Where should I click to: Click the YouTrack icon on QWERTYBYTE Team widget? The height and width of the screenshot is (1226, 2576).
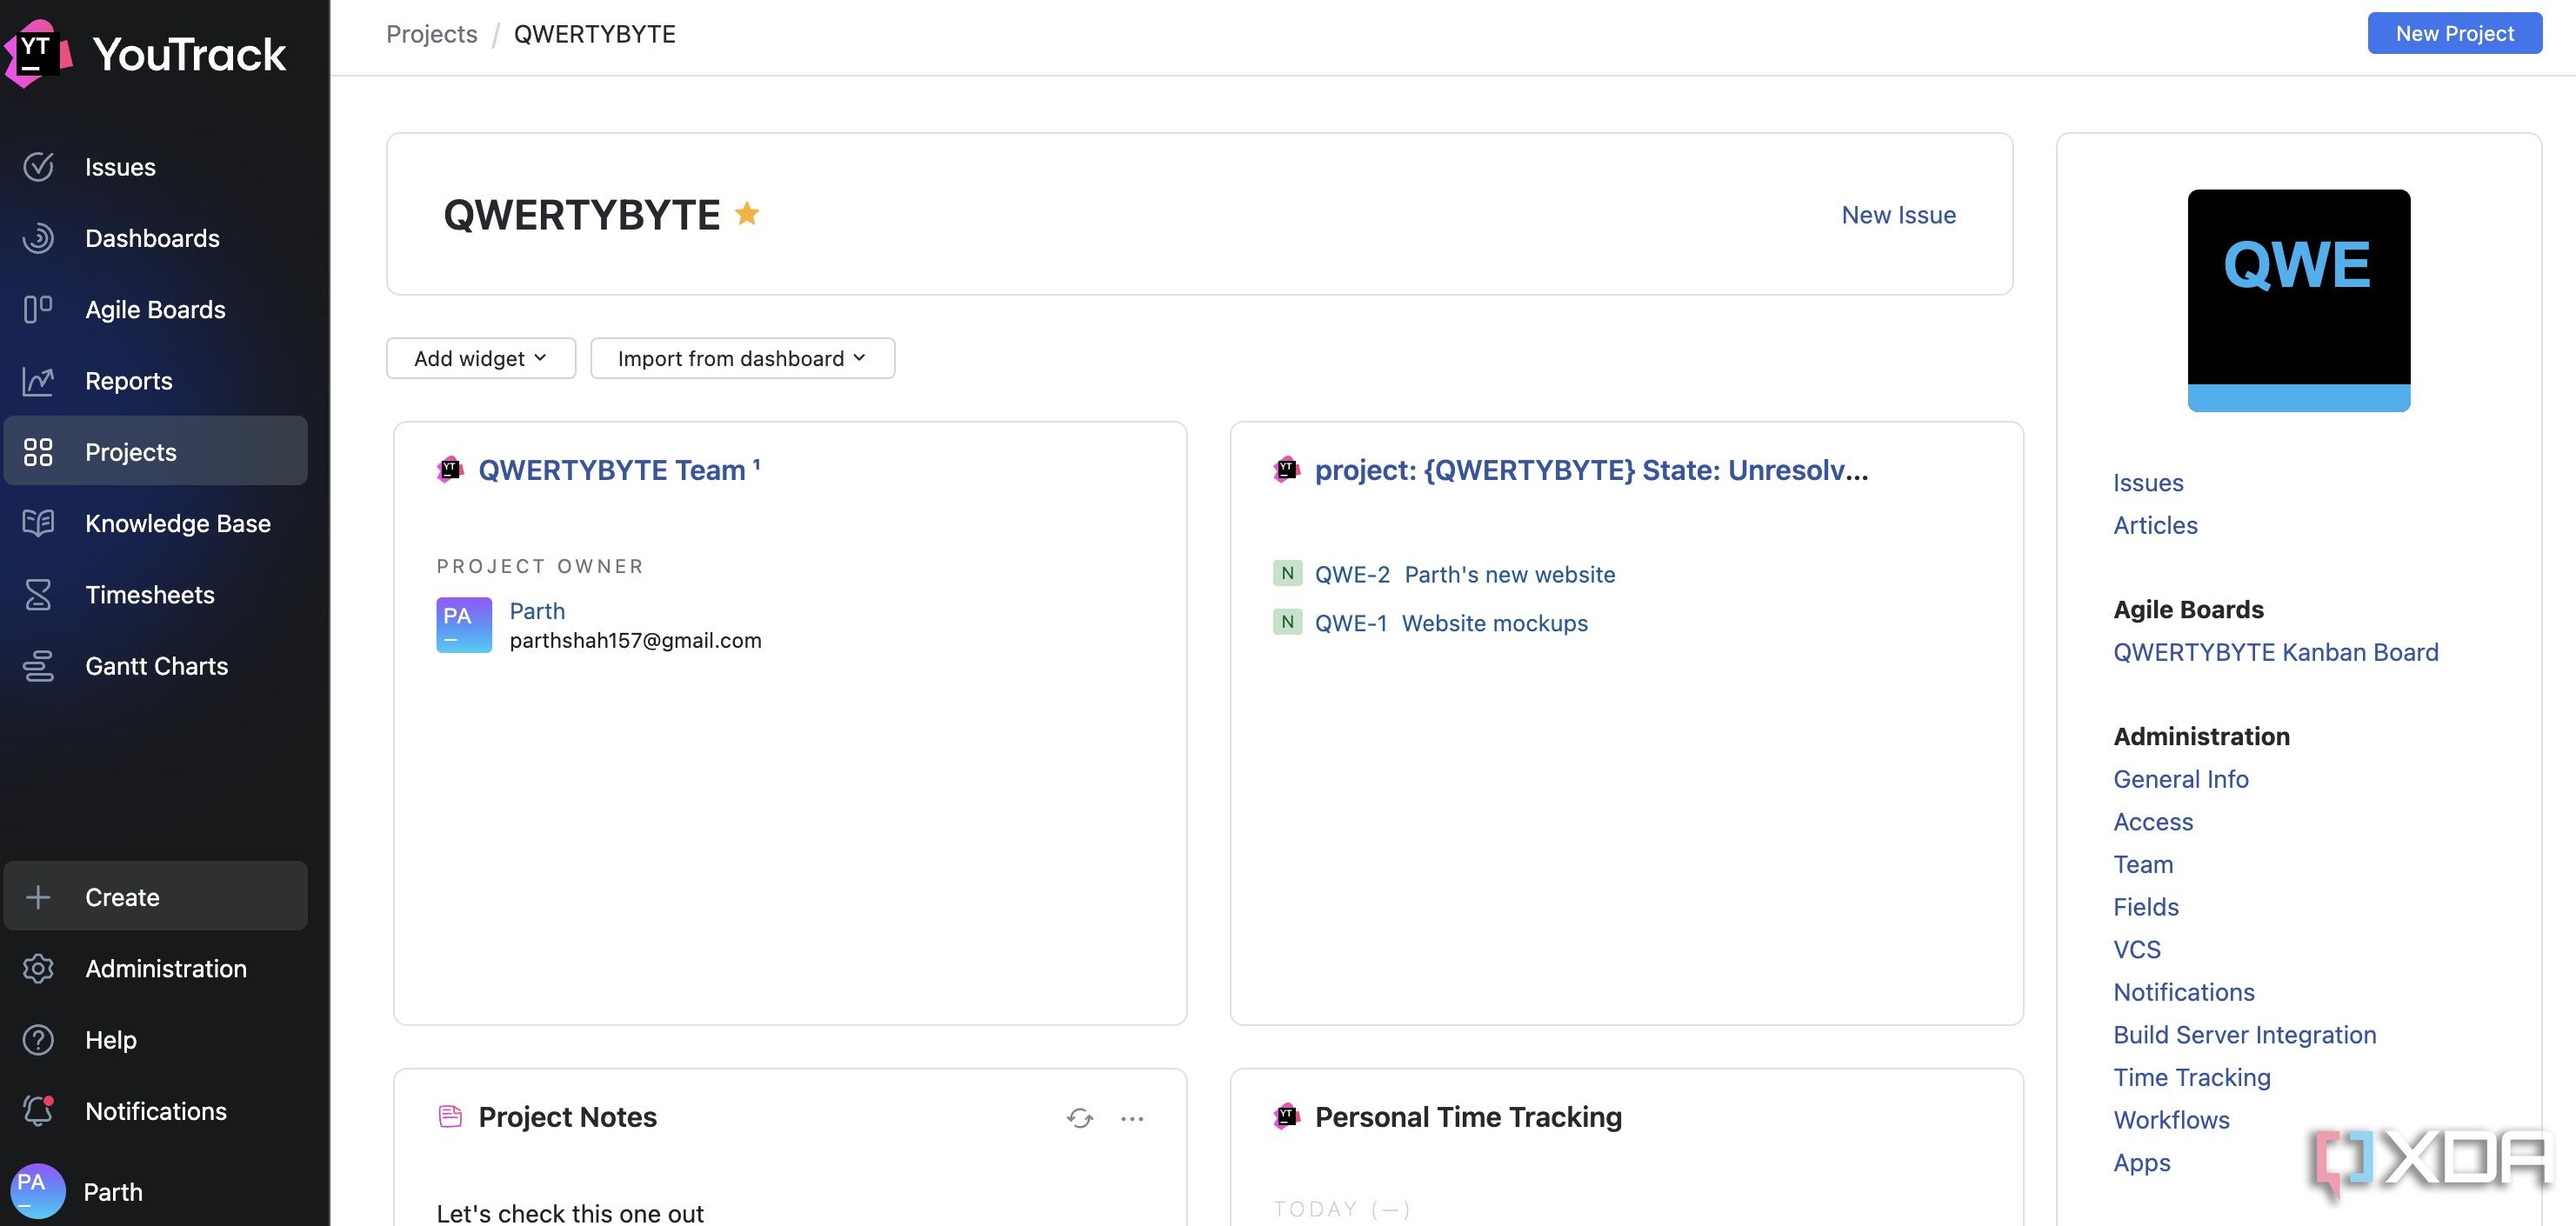(x=450, y=469)
